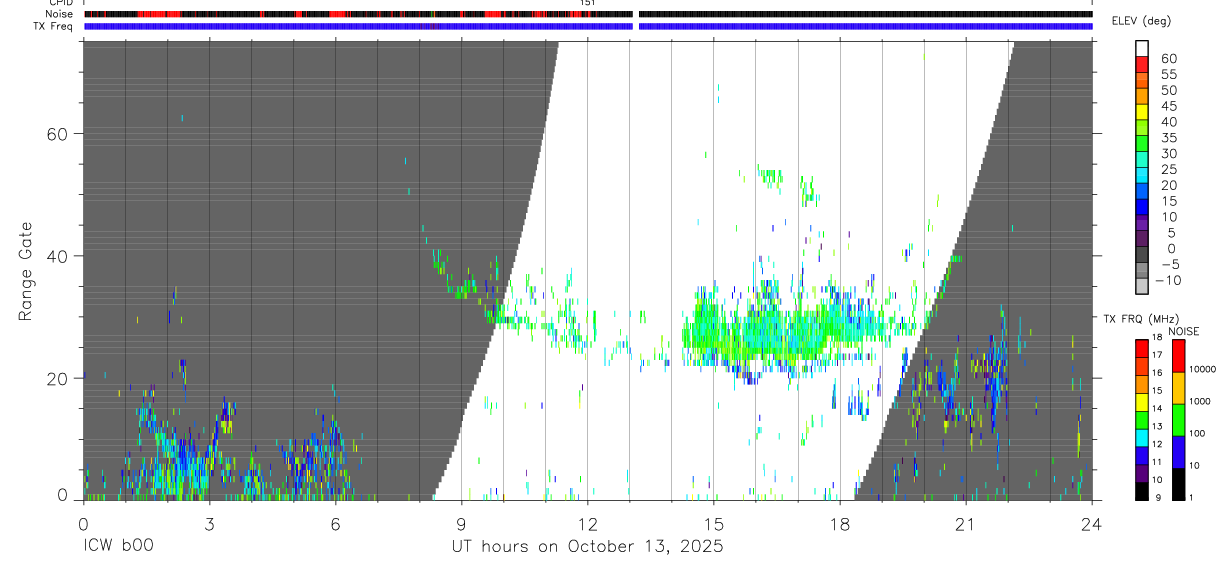Click 'UT hours on October 13, 2025' label
Viewport: 1228px width, 567px height.
tap(587, 546)
